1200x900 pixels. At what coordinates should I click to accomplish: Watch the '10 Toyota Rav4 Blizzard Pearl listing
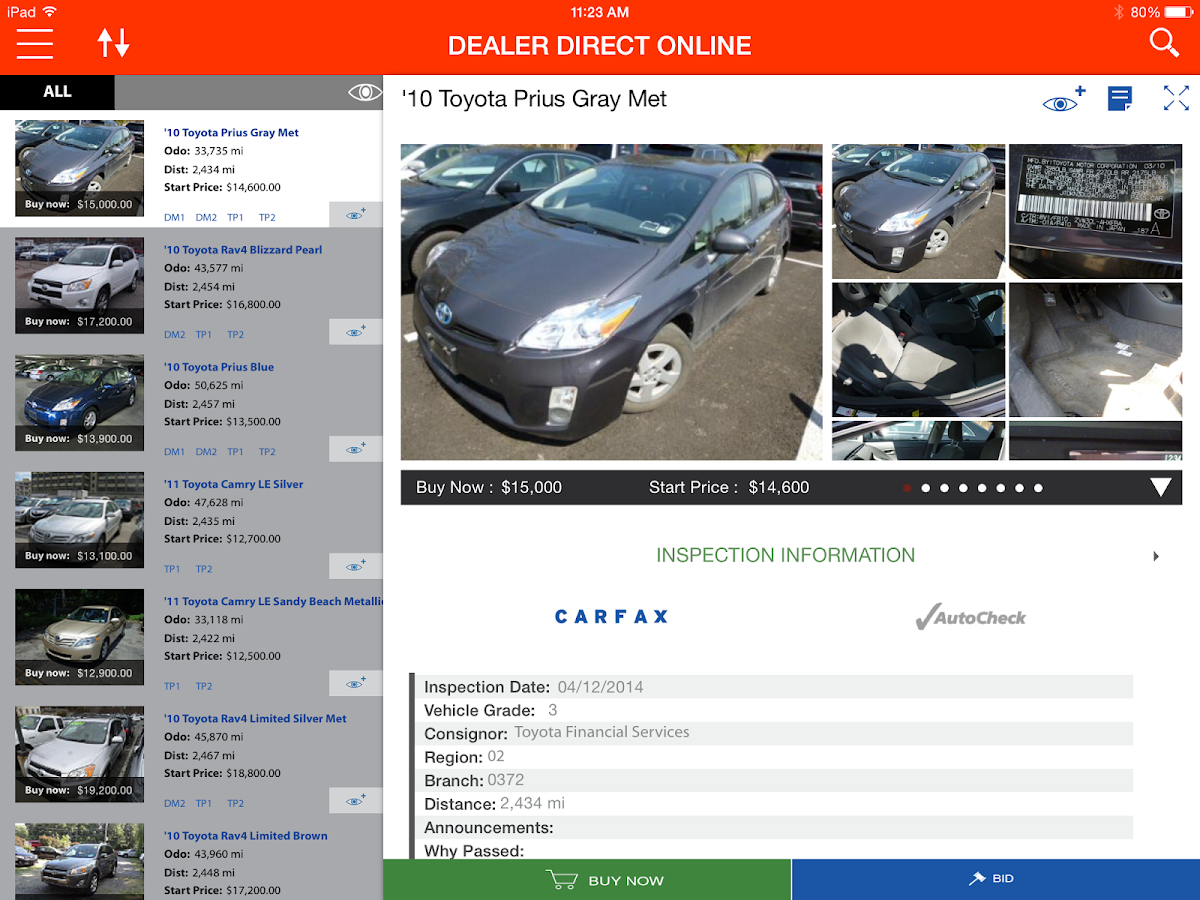pyautogui.click(x=356, y=332)
